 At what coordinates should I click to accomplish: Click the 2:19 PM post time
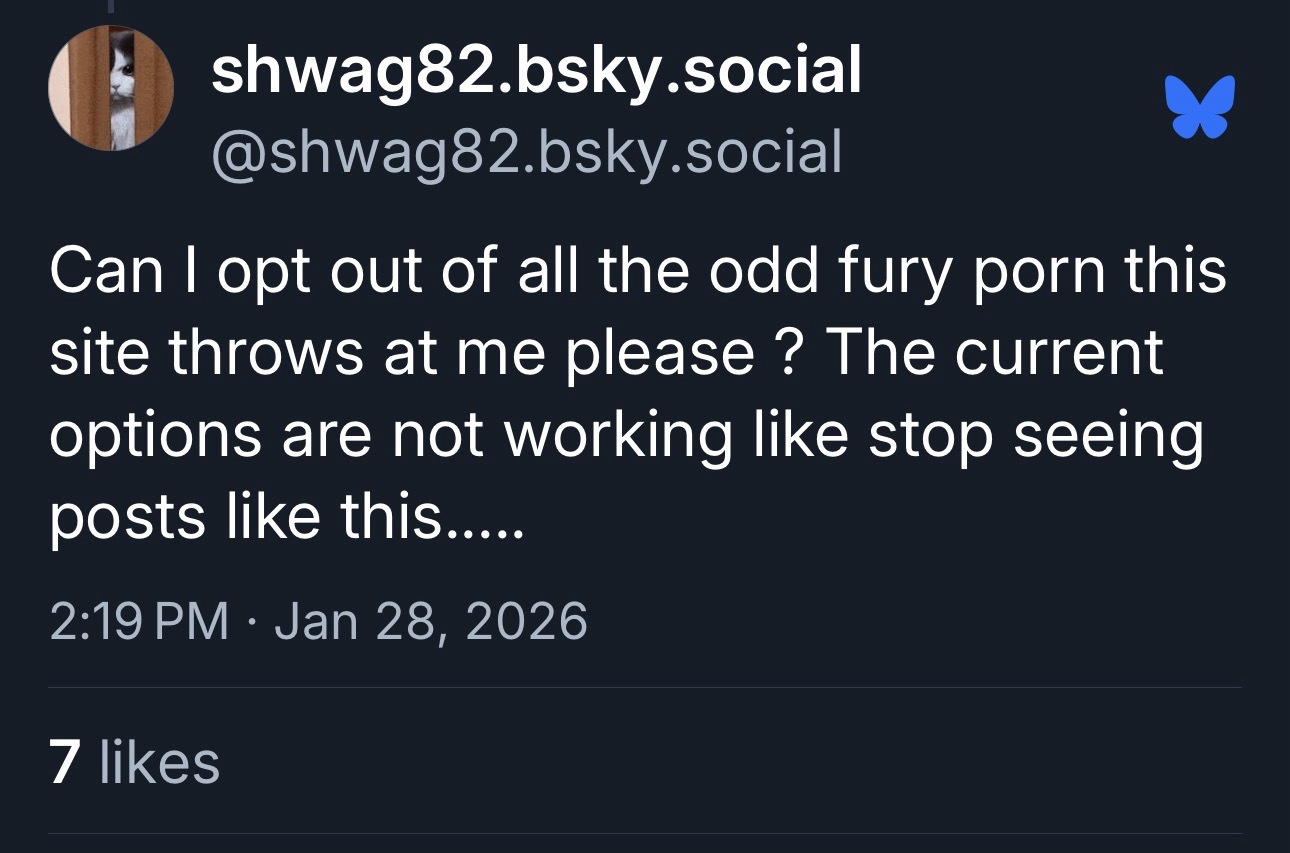(x=139, y=621)
